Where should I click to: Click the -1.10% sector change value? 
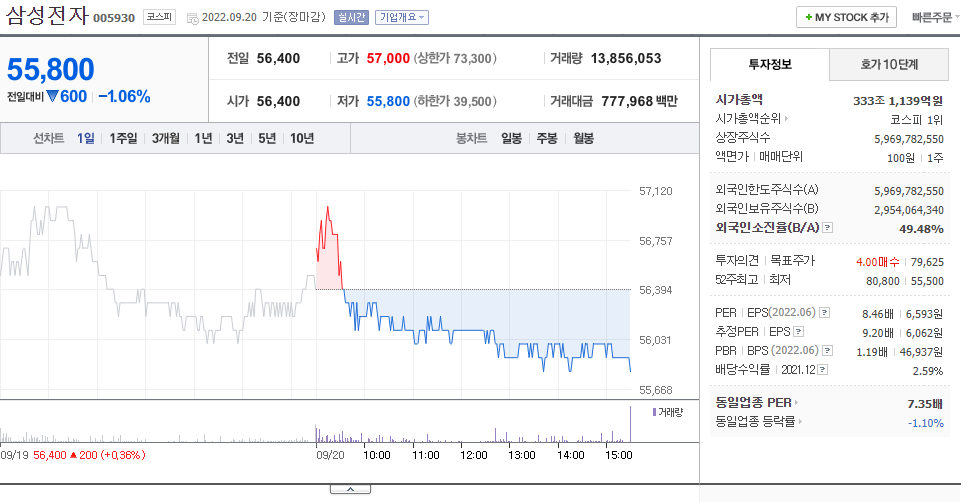pos(926,423)
